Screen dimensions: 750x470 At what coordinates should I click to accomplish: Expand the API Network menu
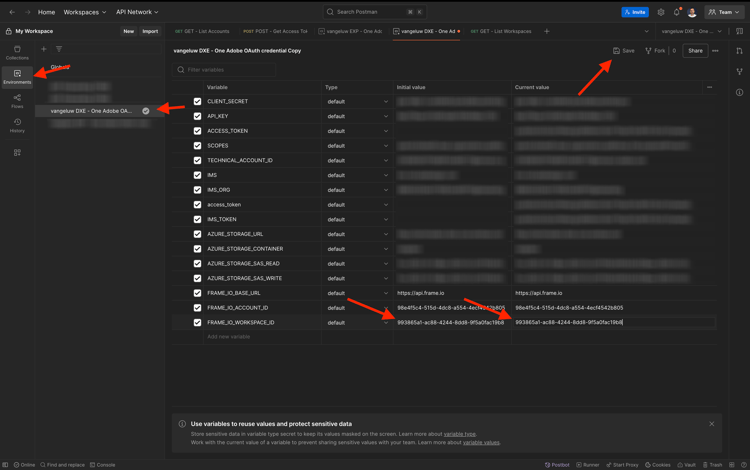click(x=137, y=12)
